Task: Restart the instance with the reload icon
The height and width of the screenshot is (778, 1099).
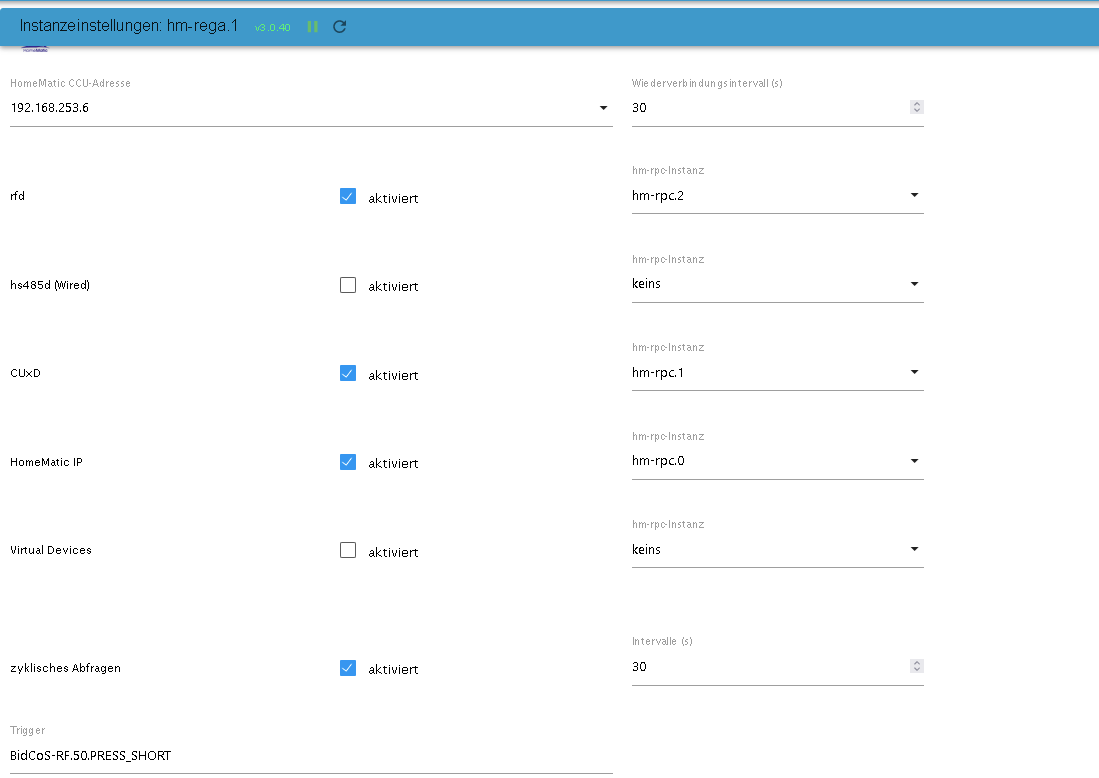Action: point(340,27)
